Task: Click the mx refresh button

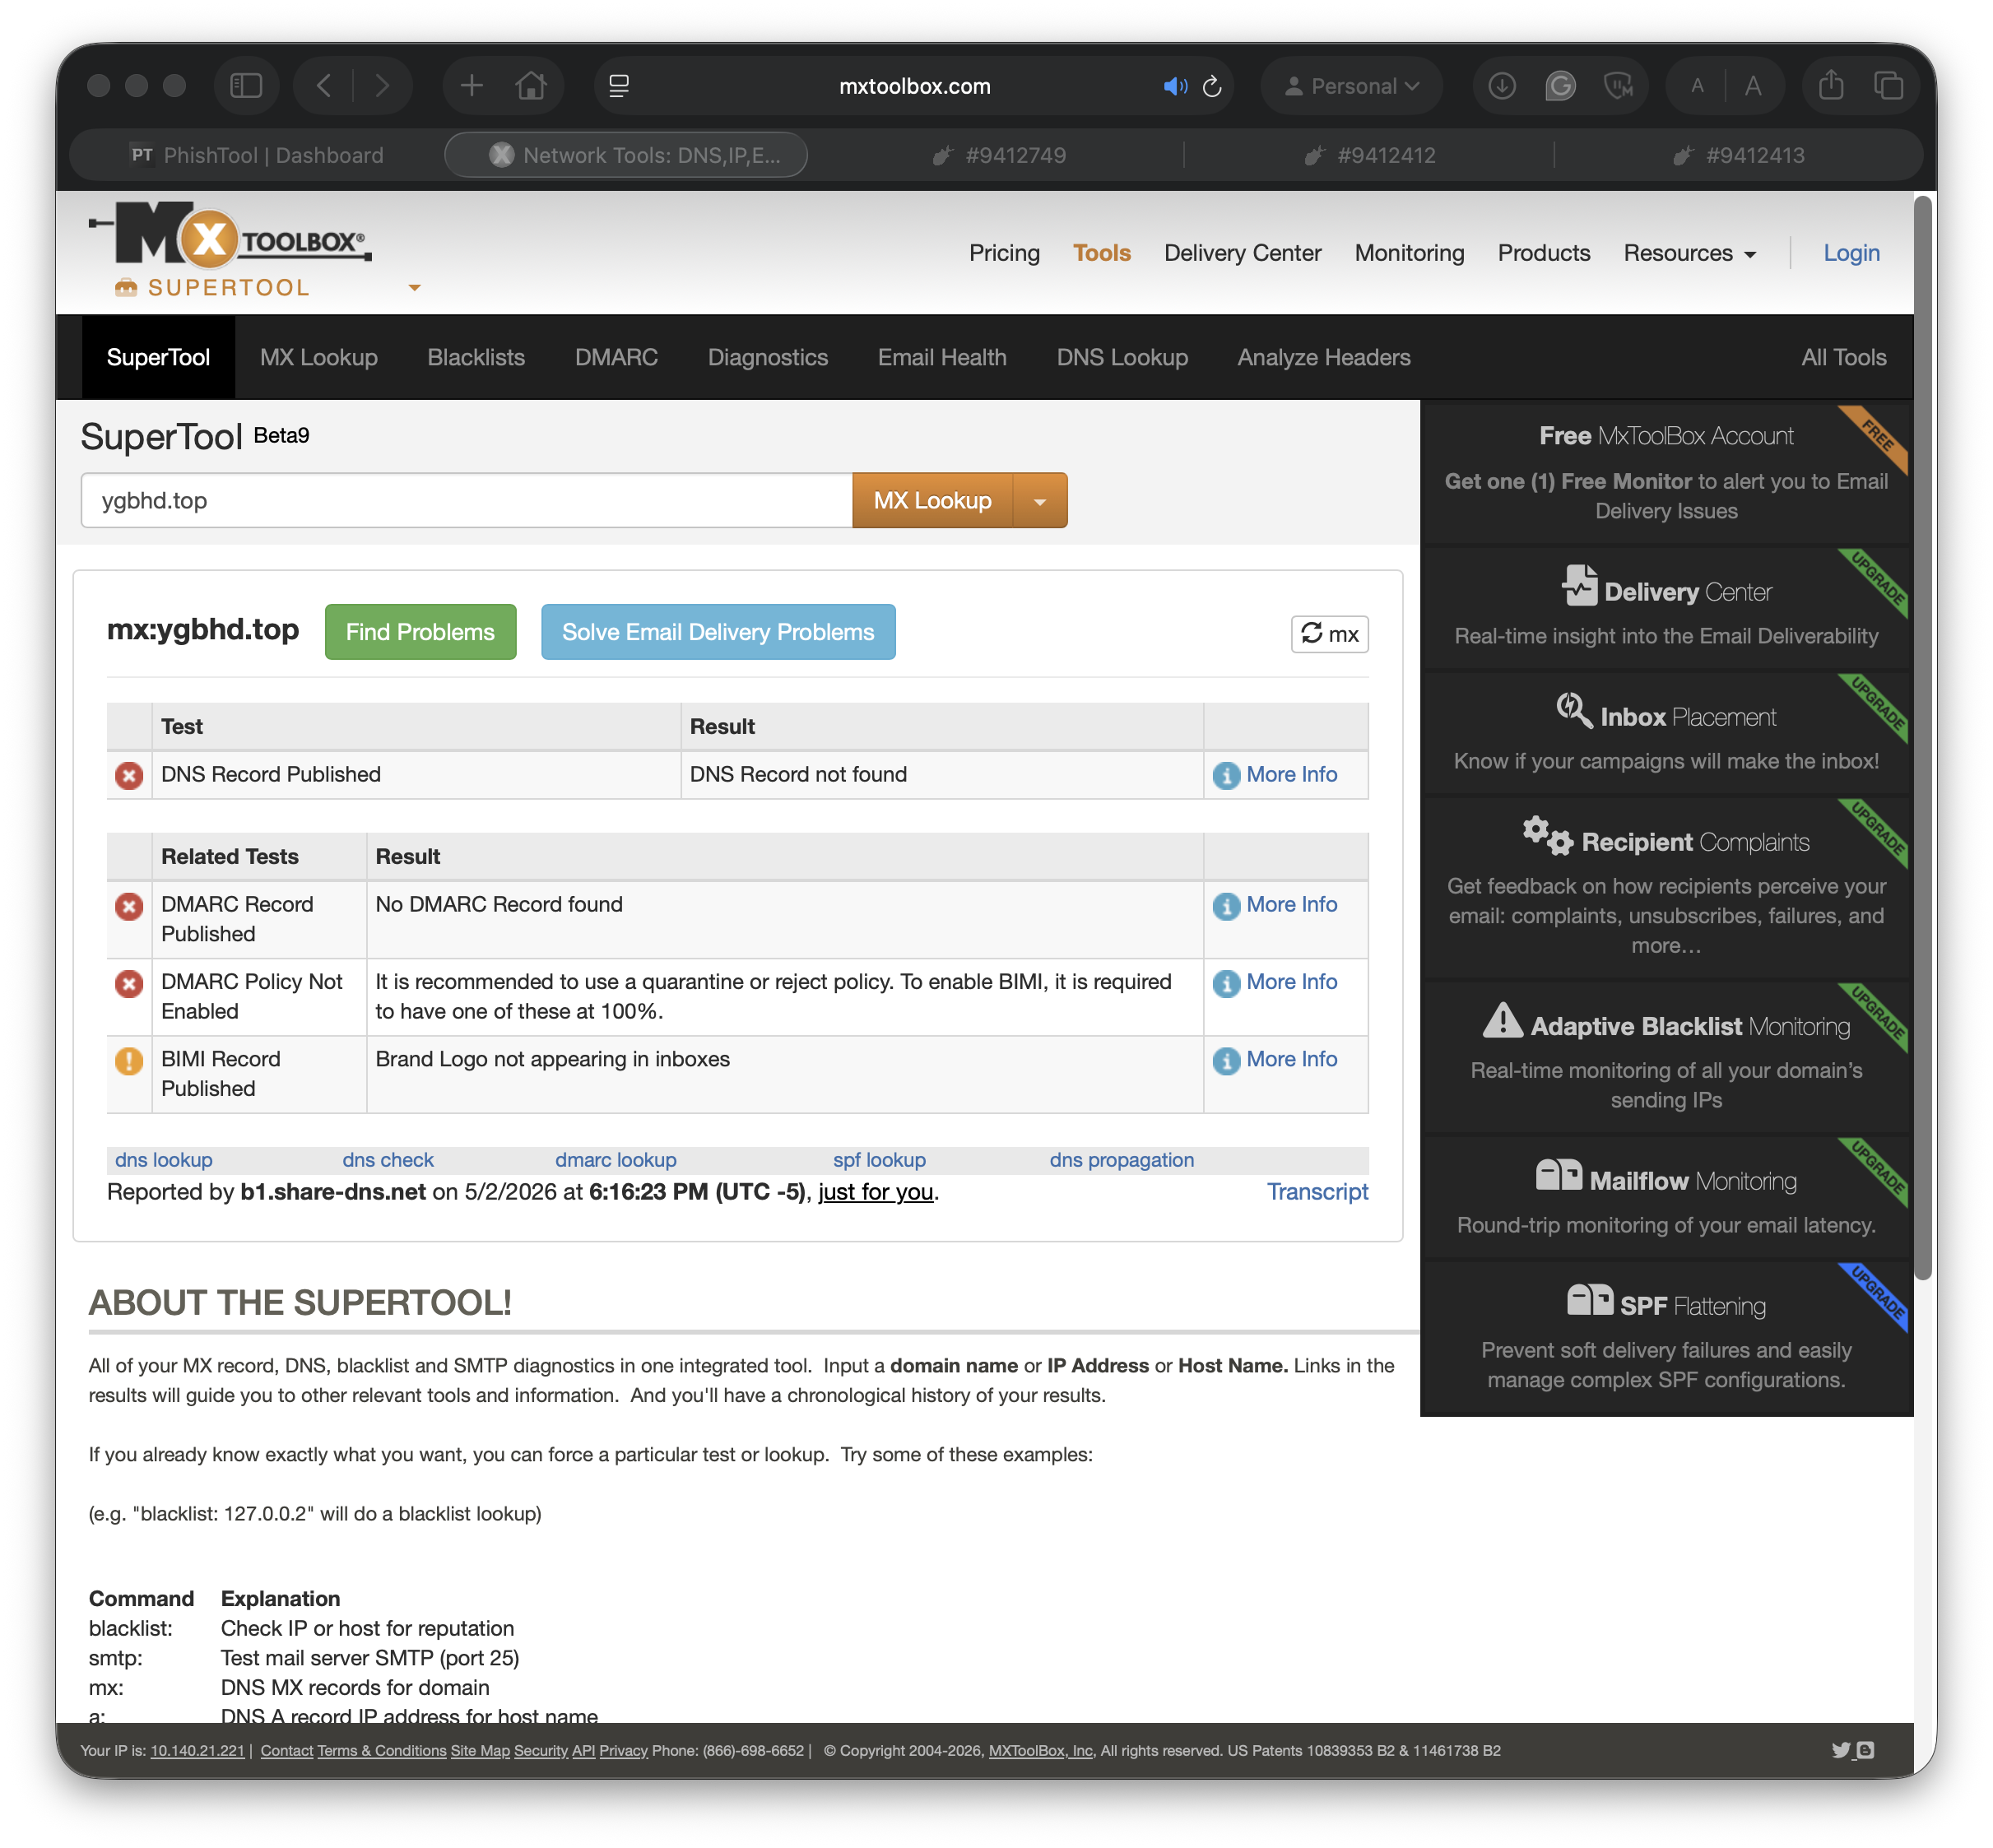Action: coord(1329,634)
